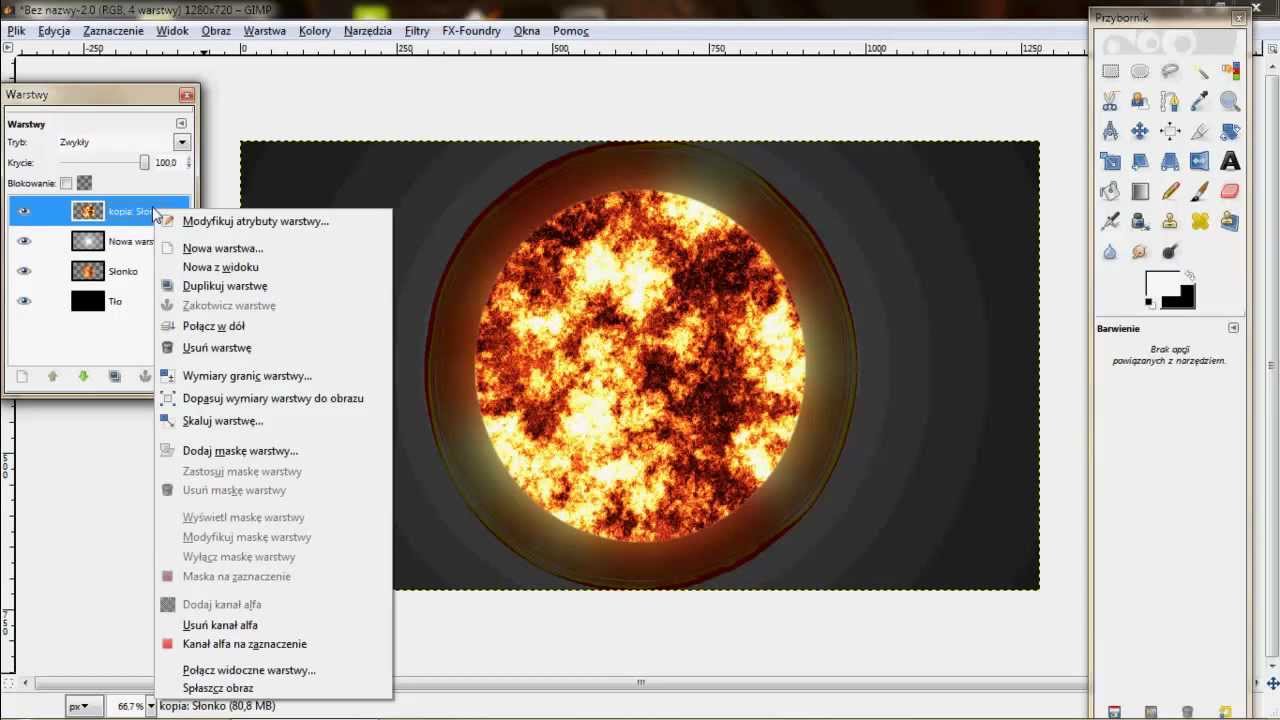Screen dimensions: 1280x720
Task: Select the Scale tool
Action: coord(1110,161)
